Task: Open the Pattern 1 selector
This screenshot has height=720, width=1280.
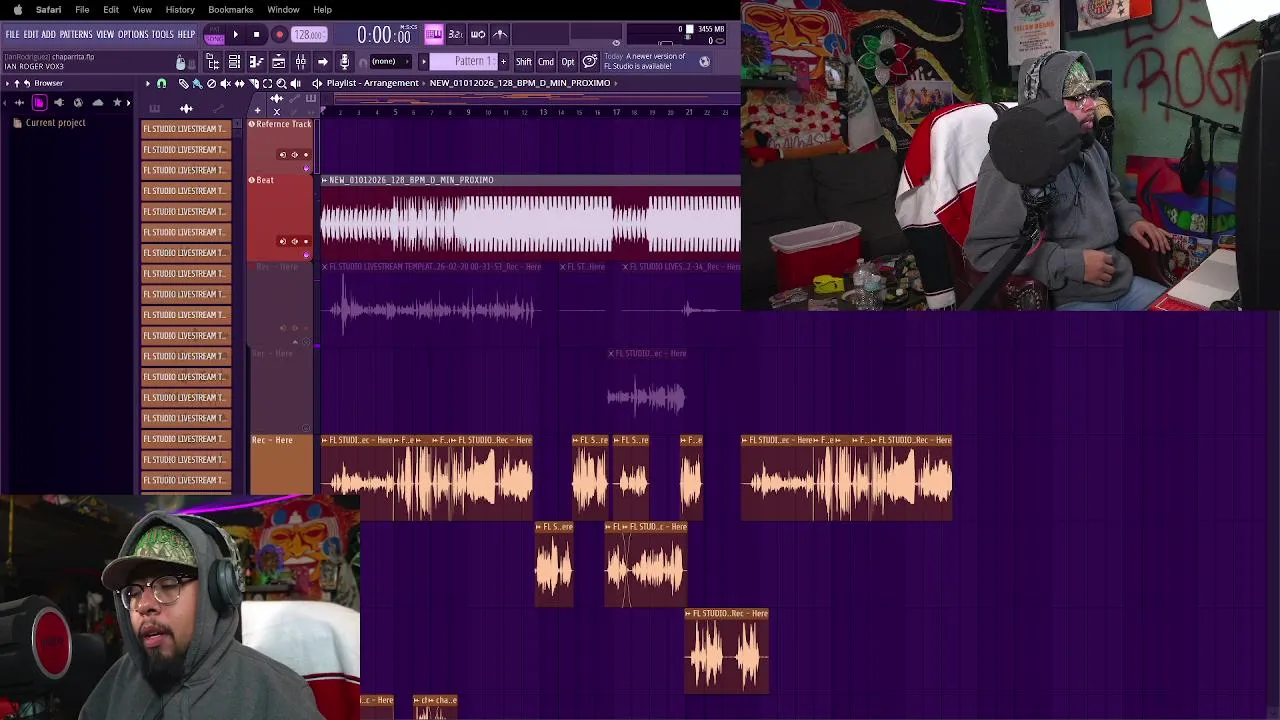Action: pos(463,61)
